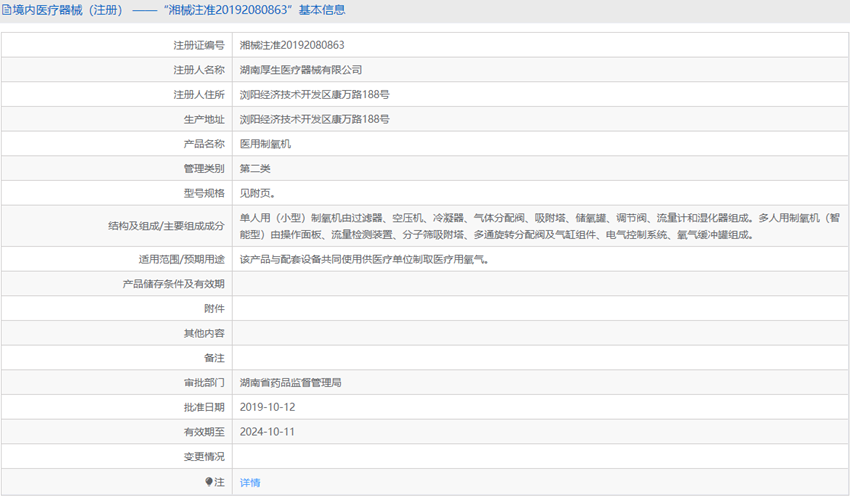This screenshot has height=497, width=850.
Task: Click the 适用范围/预期用途 label
Action: (x=181, y=259)
